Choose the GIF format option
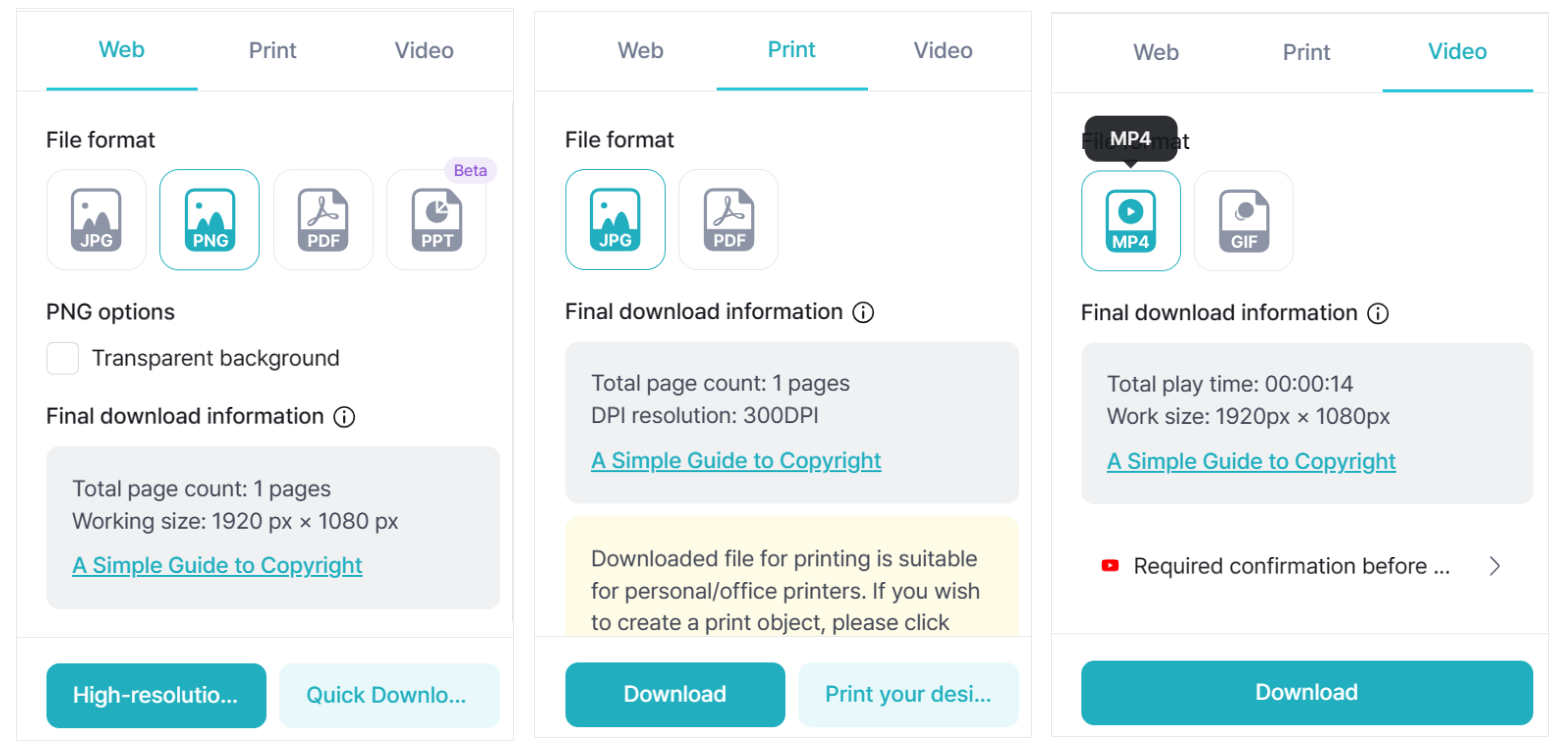The image size is (1564, 748). pyautogui.click(x=1243, y=220)
